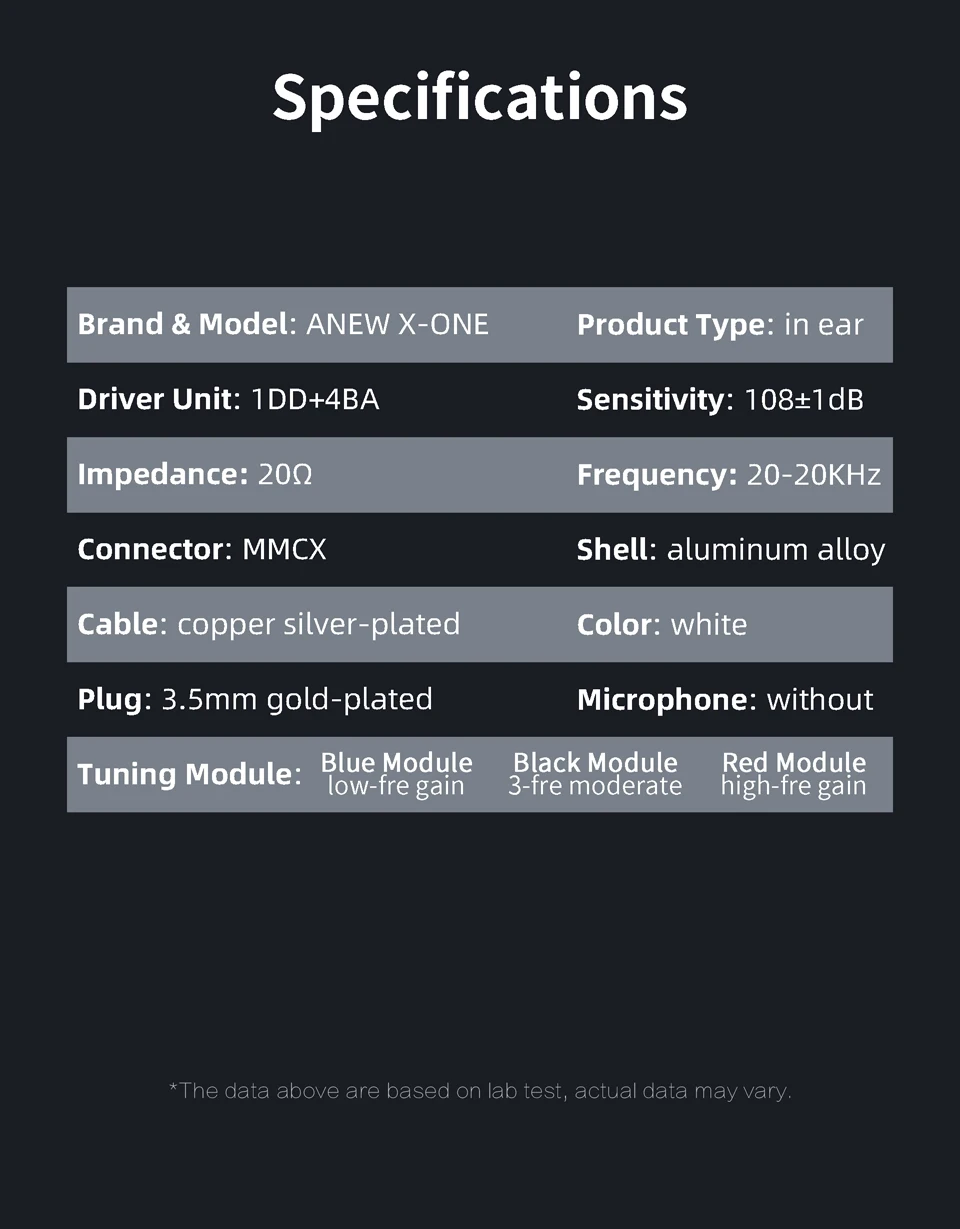Click the Microphone without entry

[725, 699]
